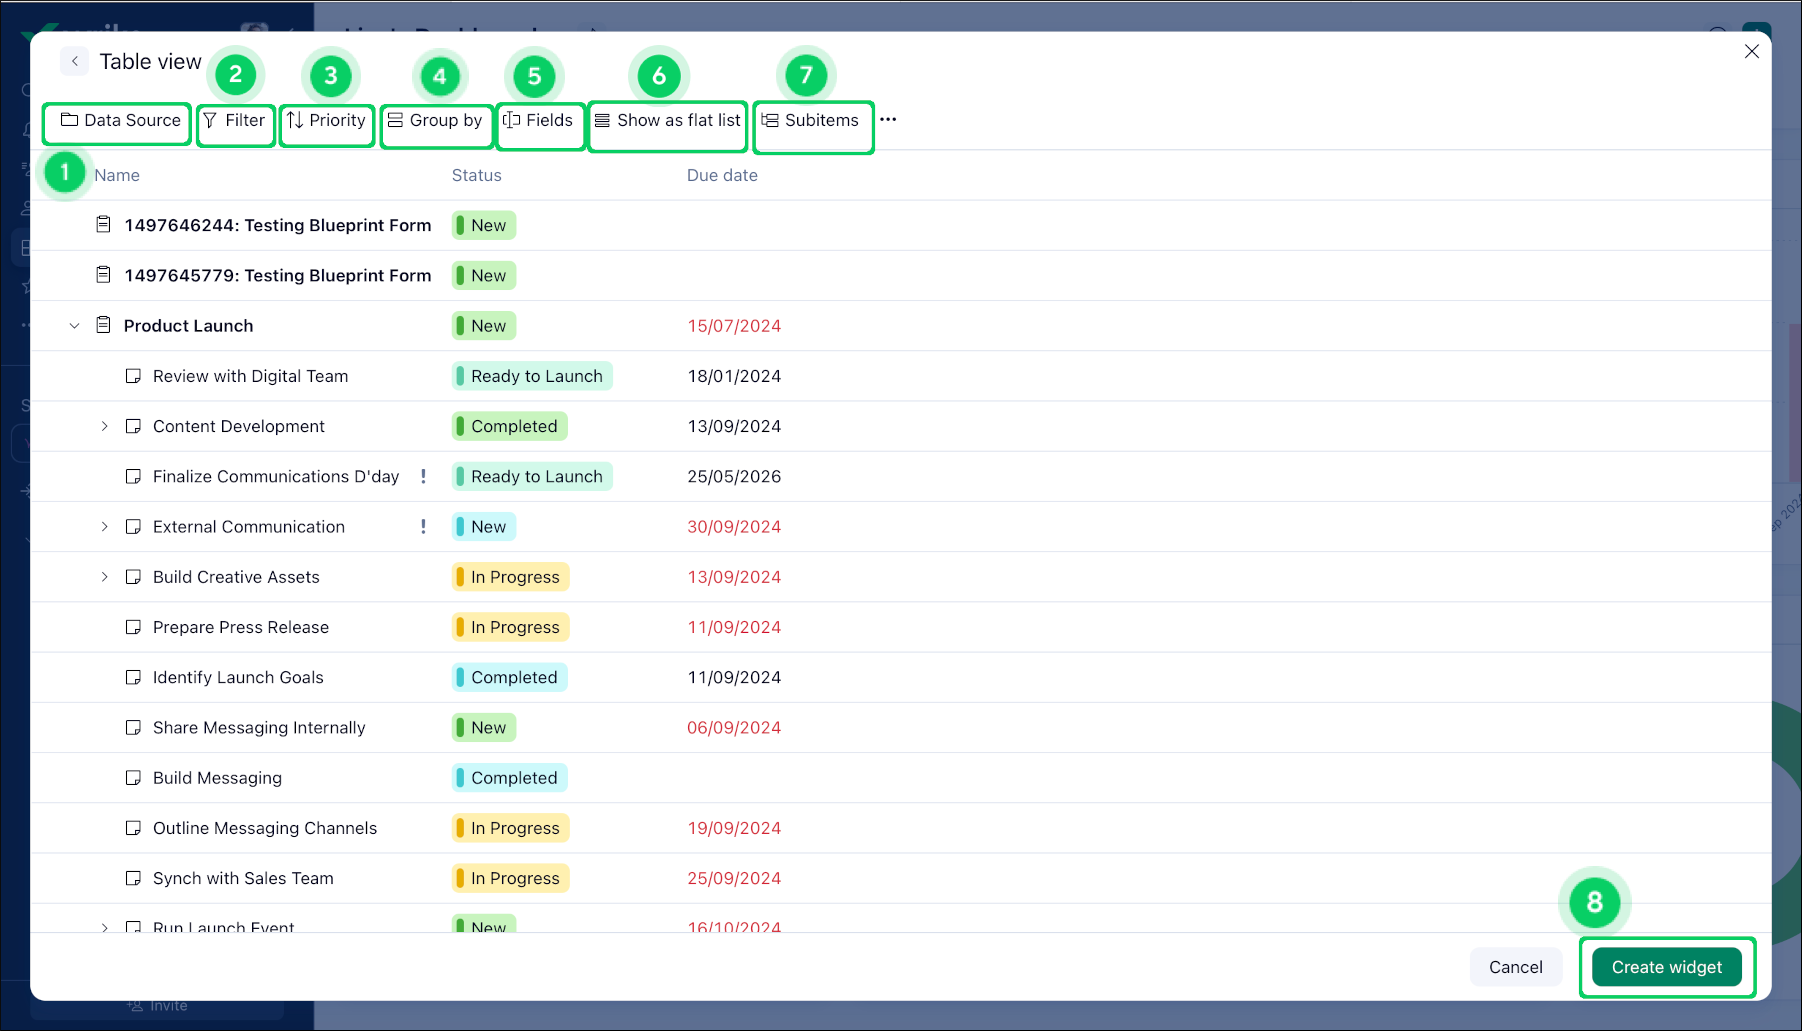Collapse the Product Launch row
Image resolution: width=1802 pixels, height=1031 pixels.
pyautogui.click(x=74, y=325)
